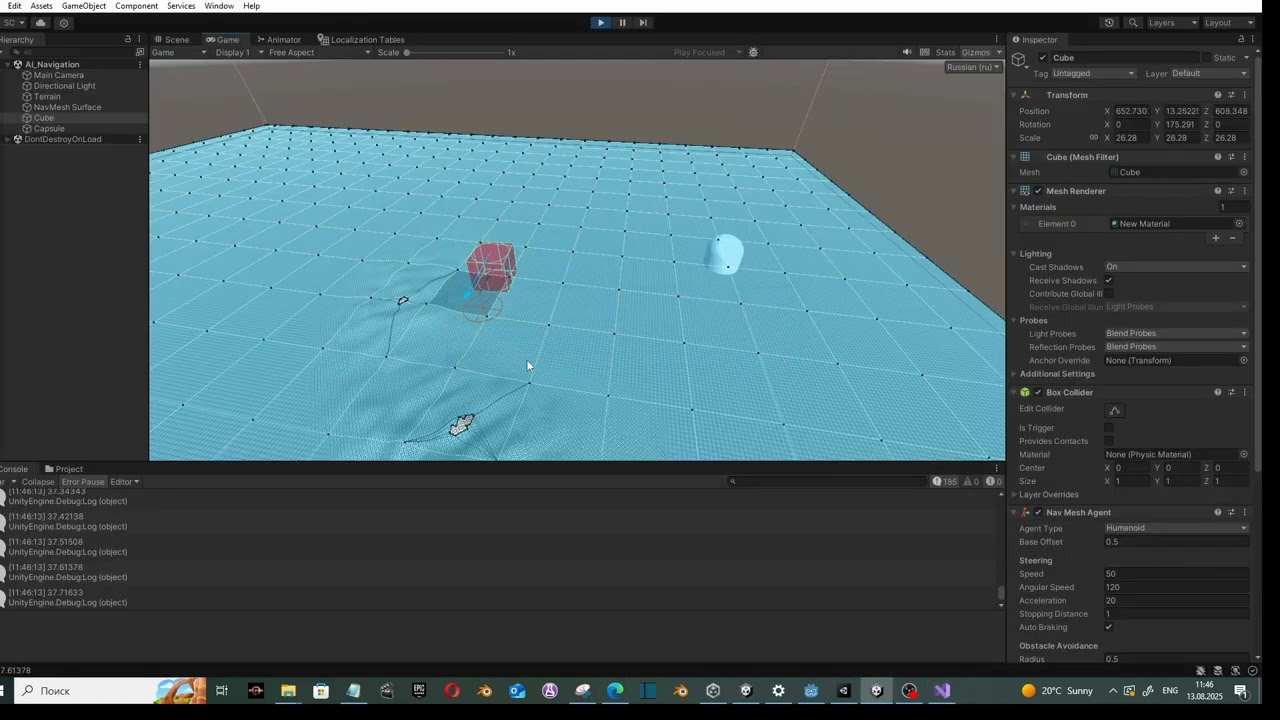
Task: Toggle Collapse in the Console
Action: point(37,482)
